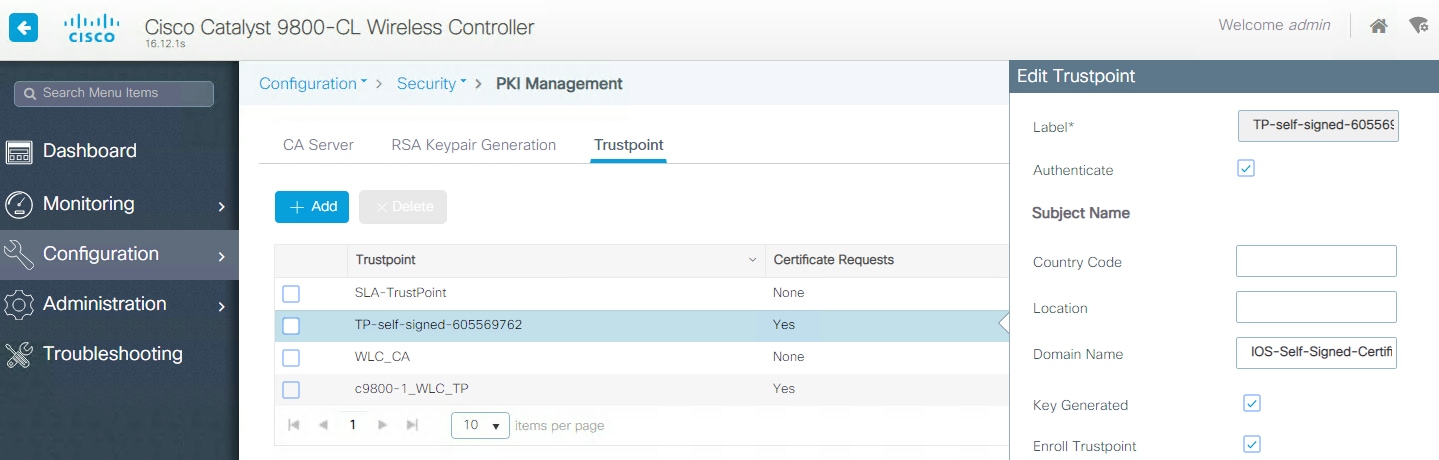Click the wireless settings icon in header

[x=1419, y=26]
